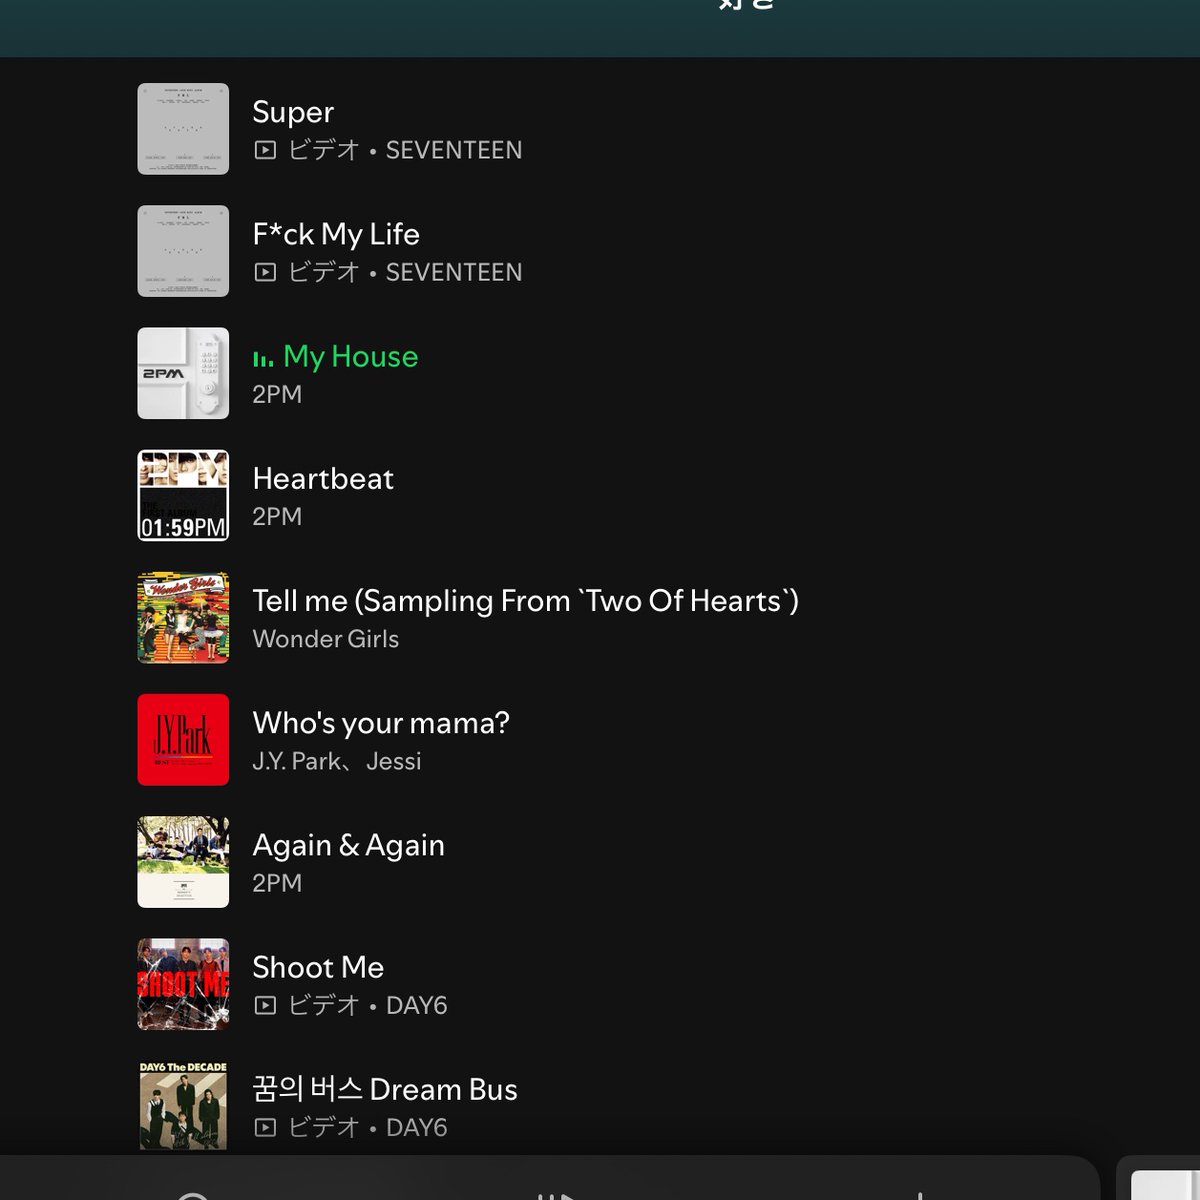Open 2PM artist under Heartbeat

pyautogui.click(x=277, y=516)
